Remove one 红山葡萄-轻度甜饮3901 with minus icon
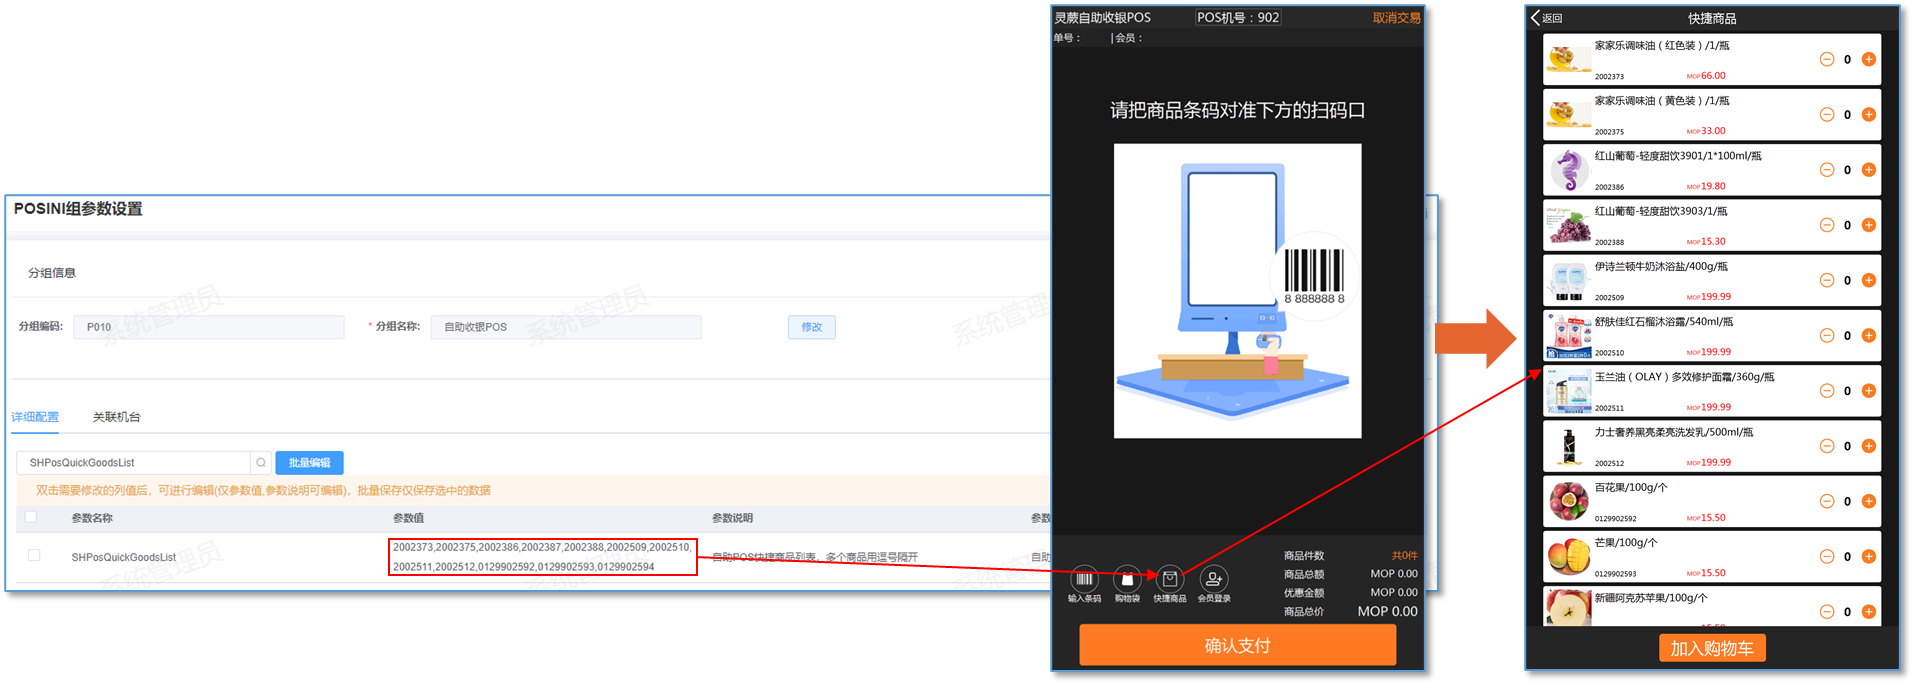Screen dimensions: 1914x685 (x=1826, y=170)
